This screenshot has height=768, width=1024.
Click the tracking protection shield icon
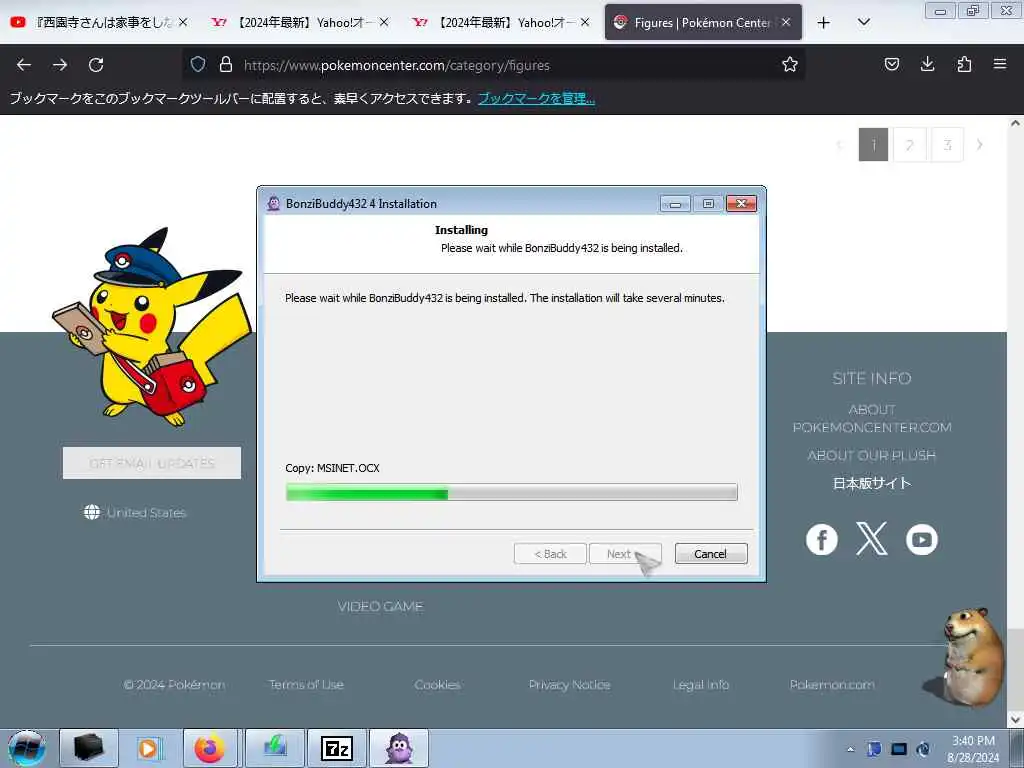point(198,64)
